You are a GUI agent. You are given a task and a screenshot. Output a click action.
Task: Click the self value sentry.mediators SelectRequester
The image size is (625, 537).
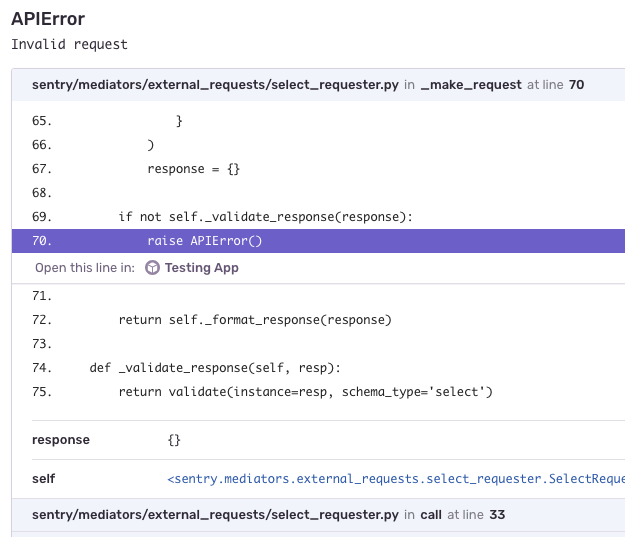[396, 479]
